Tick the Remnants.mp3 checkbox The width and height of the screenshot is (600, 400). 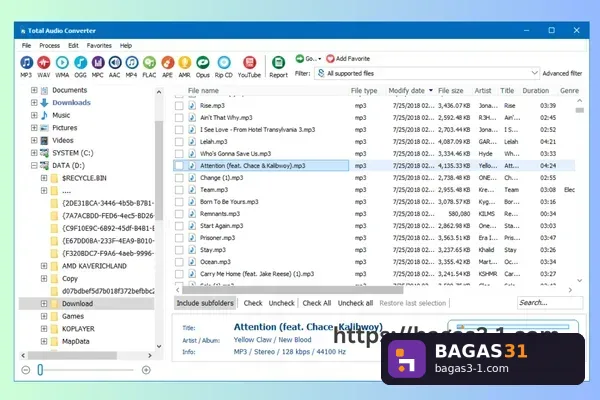[179, 214]
